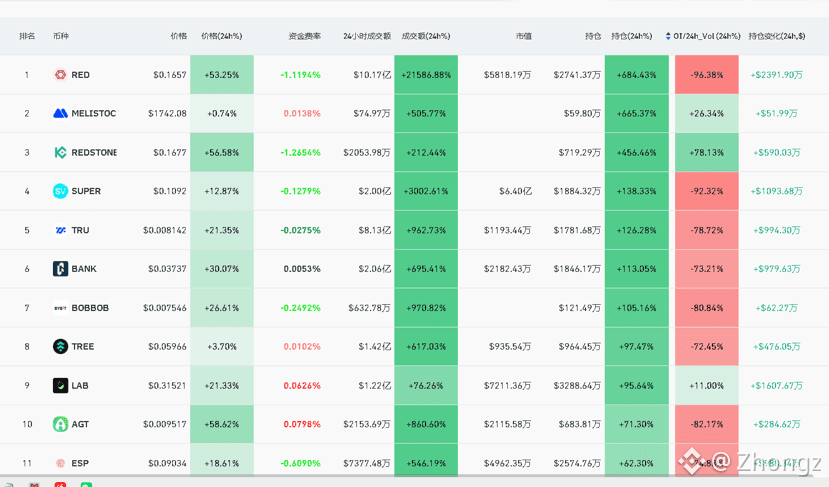Click ESP's -0.6090% funding rate

(300, 463)
